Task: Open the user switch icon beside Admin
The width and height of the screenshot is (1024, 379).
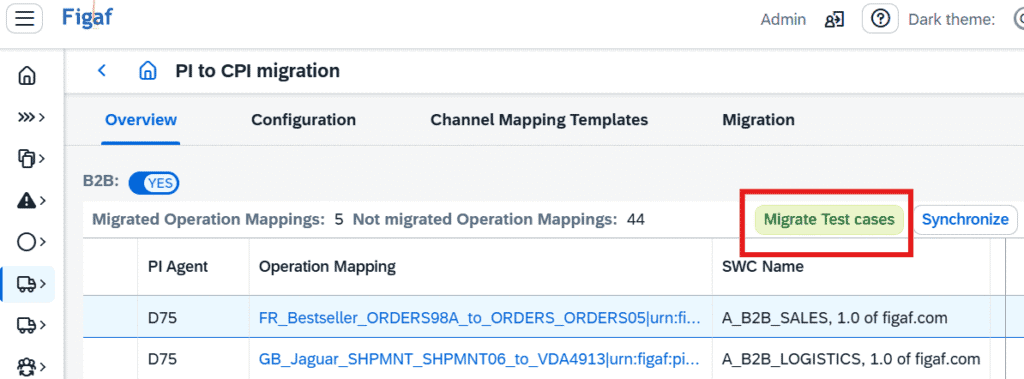Action: click(834, 20)
